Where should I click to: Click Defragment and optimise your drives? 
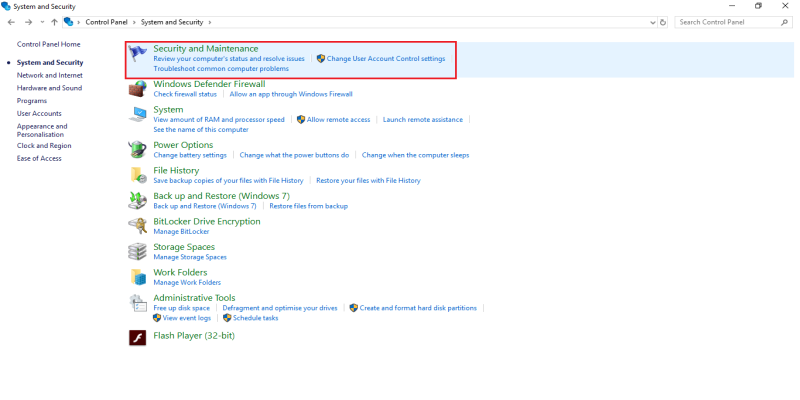point(280,308)
